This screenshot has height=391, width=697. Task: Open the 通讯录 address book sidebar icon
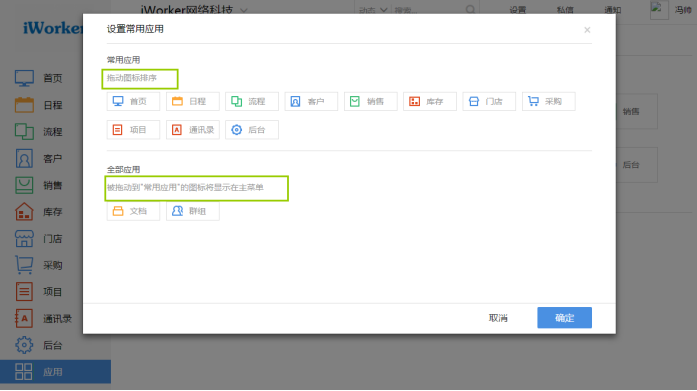coord(24,318)
